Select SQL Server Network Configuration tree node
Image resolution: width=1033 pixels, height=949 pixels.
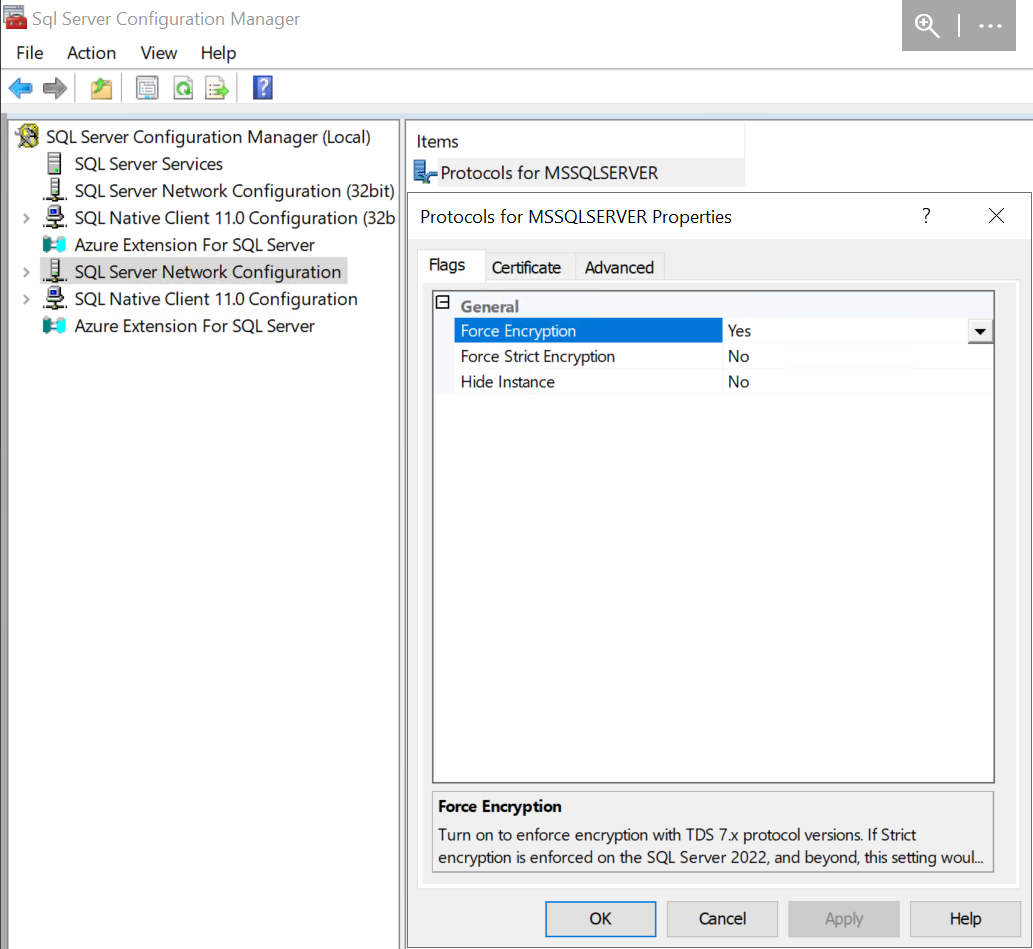click(208, 272)
